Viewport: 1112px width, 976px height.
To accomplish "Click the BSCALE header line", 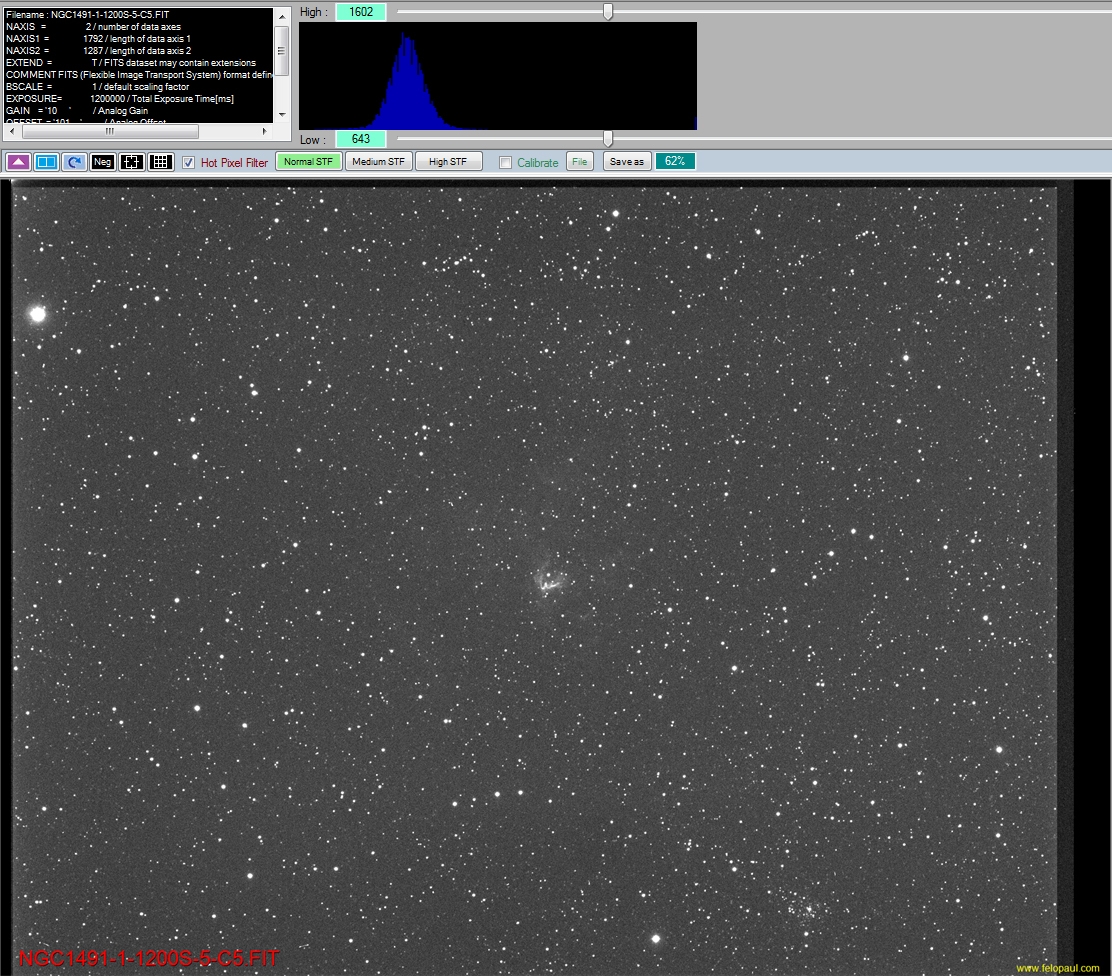I will point(98,87).
